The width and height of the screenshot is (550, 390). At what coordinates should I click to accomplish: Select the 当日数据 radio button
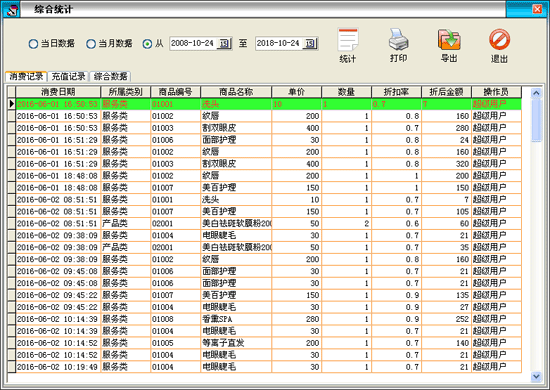tap(33, 44)
